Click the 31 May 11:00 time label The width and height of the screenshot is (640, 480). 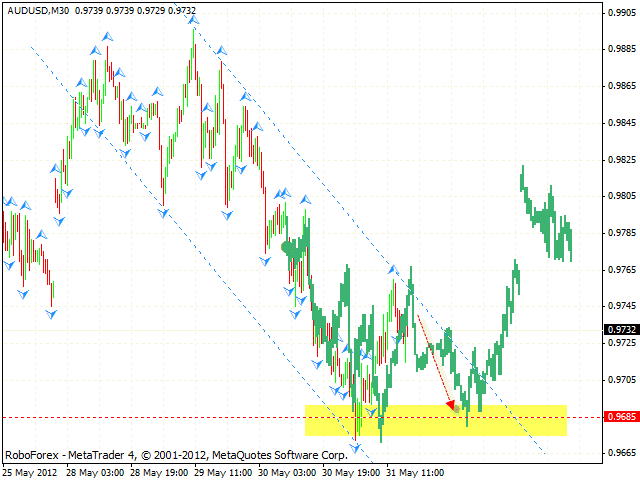point(416,471)
